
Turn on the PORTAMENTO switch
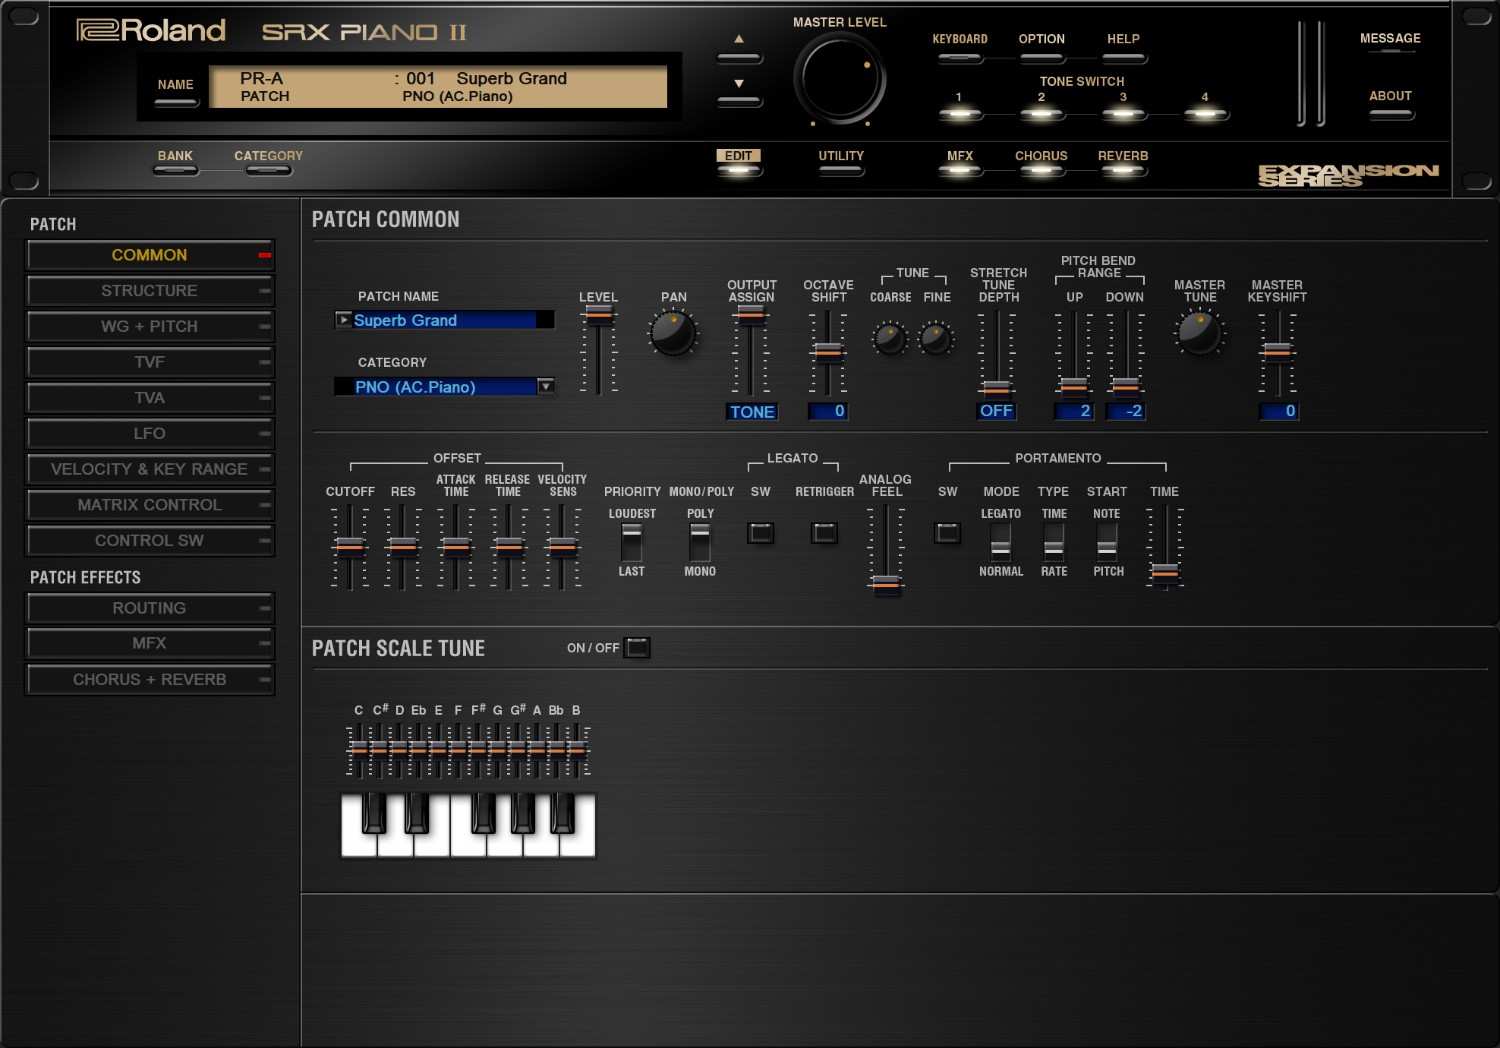point(947,533)
